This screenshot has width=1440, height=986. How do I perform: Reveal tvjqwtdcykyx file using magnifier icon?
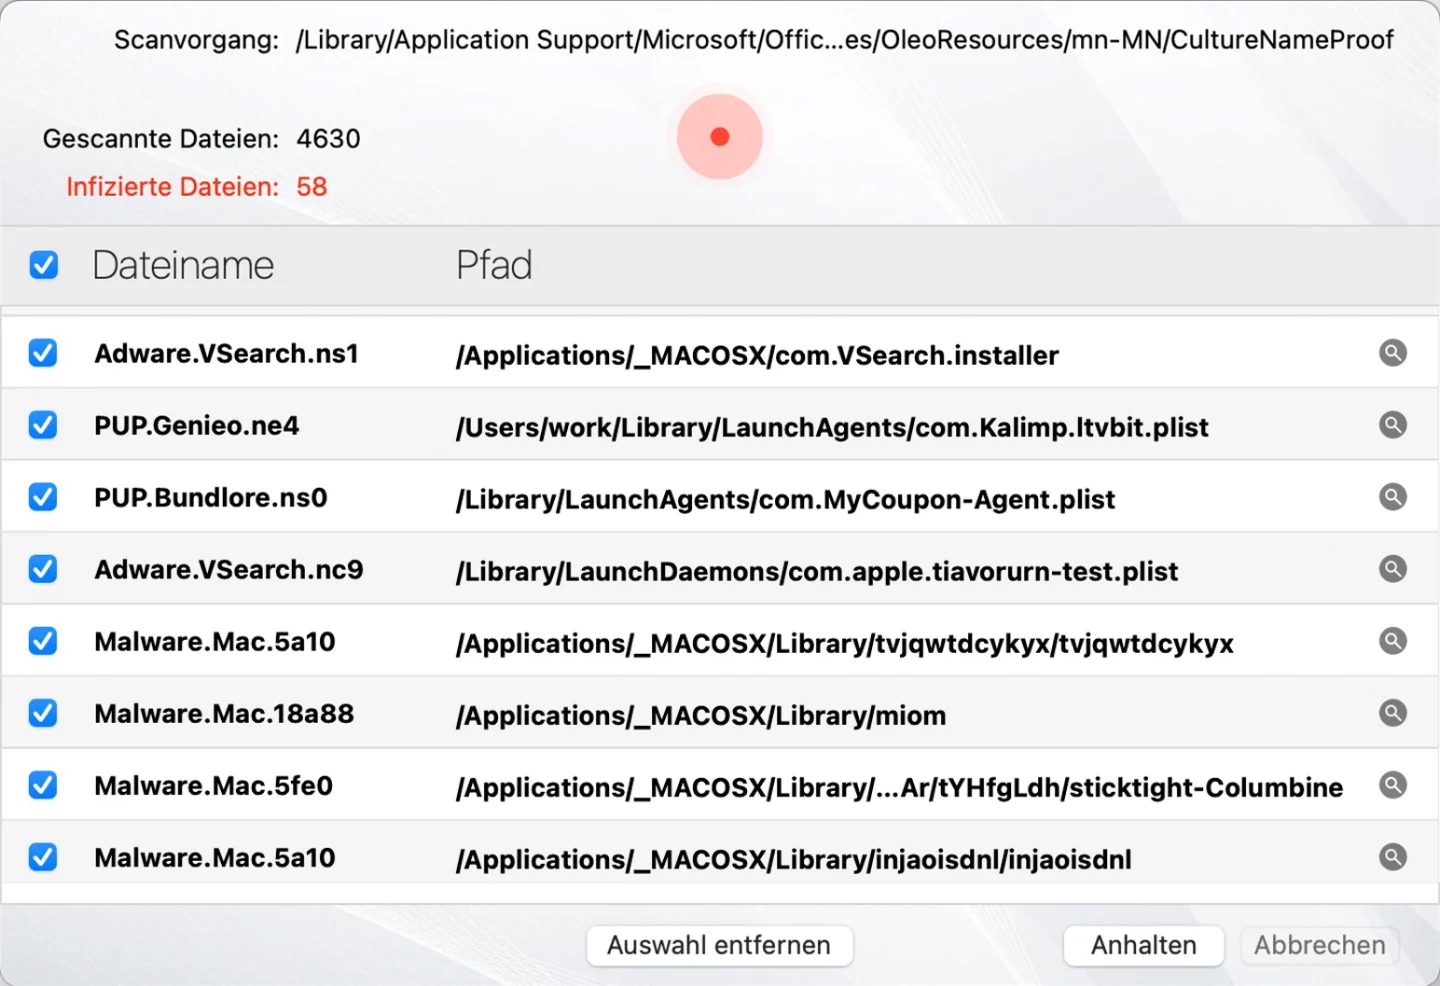pos(1393,641)
